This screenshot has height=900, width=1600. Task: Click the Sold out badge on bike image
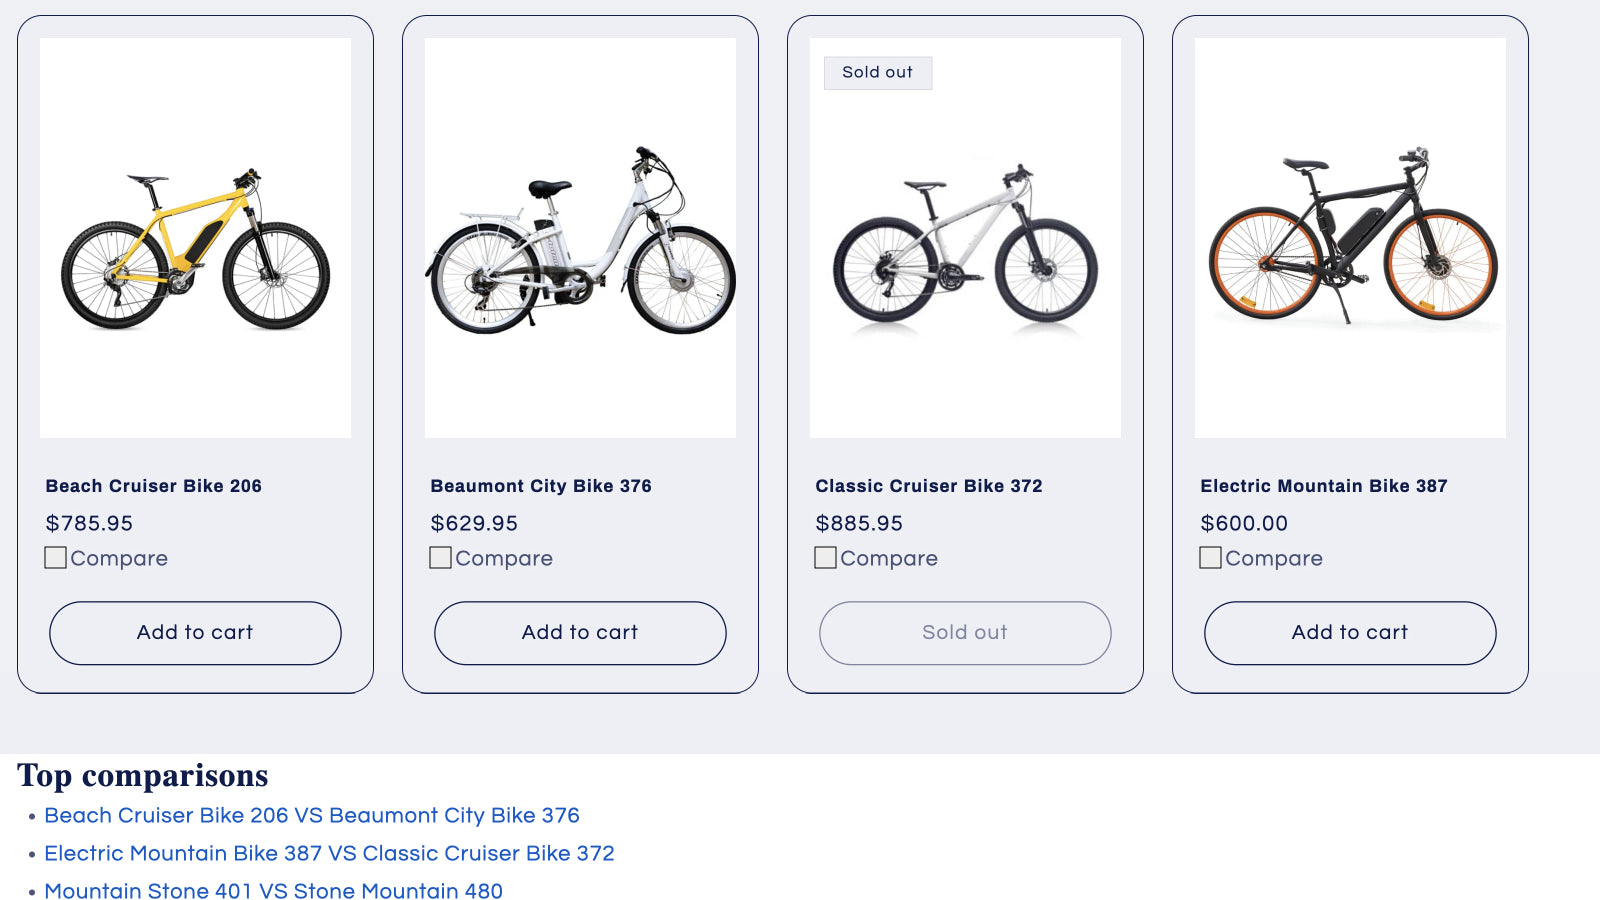click(878, 73)
